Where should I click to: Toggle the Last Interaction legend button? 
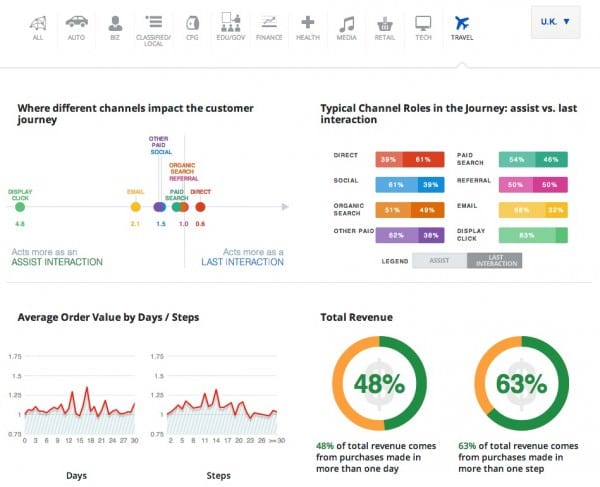tap(496, 260)
